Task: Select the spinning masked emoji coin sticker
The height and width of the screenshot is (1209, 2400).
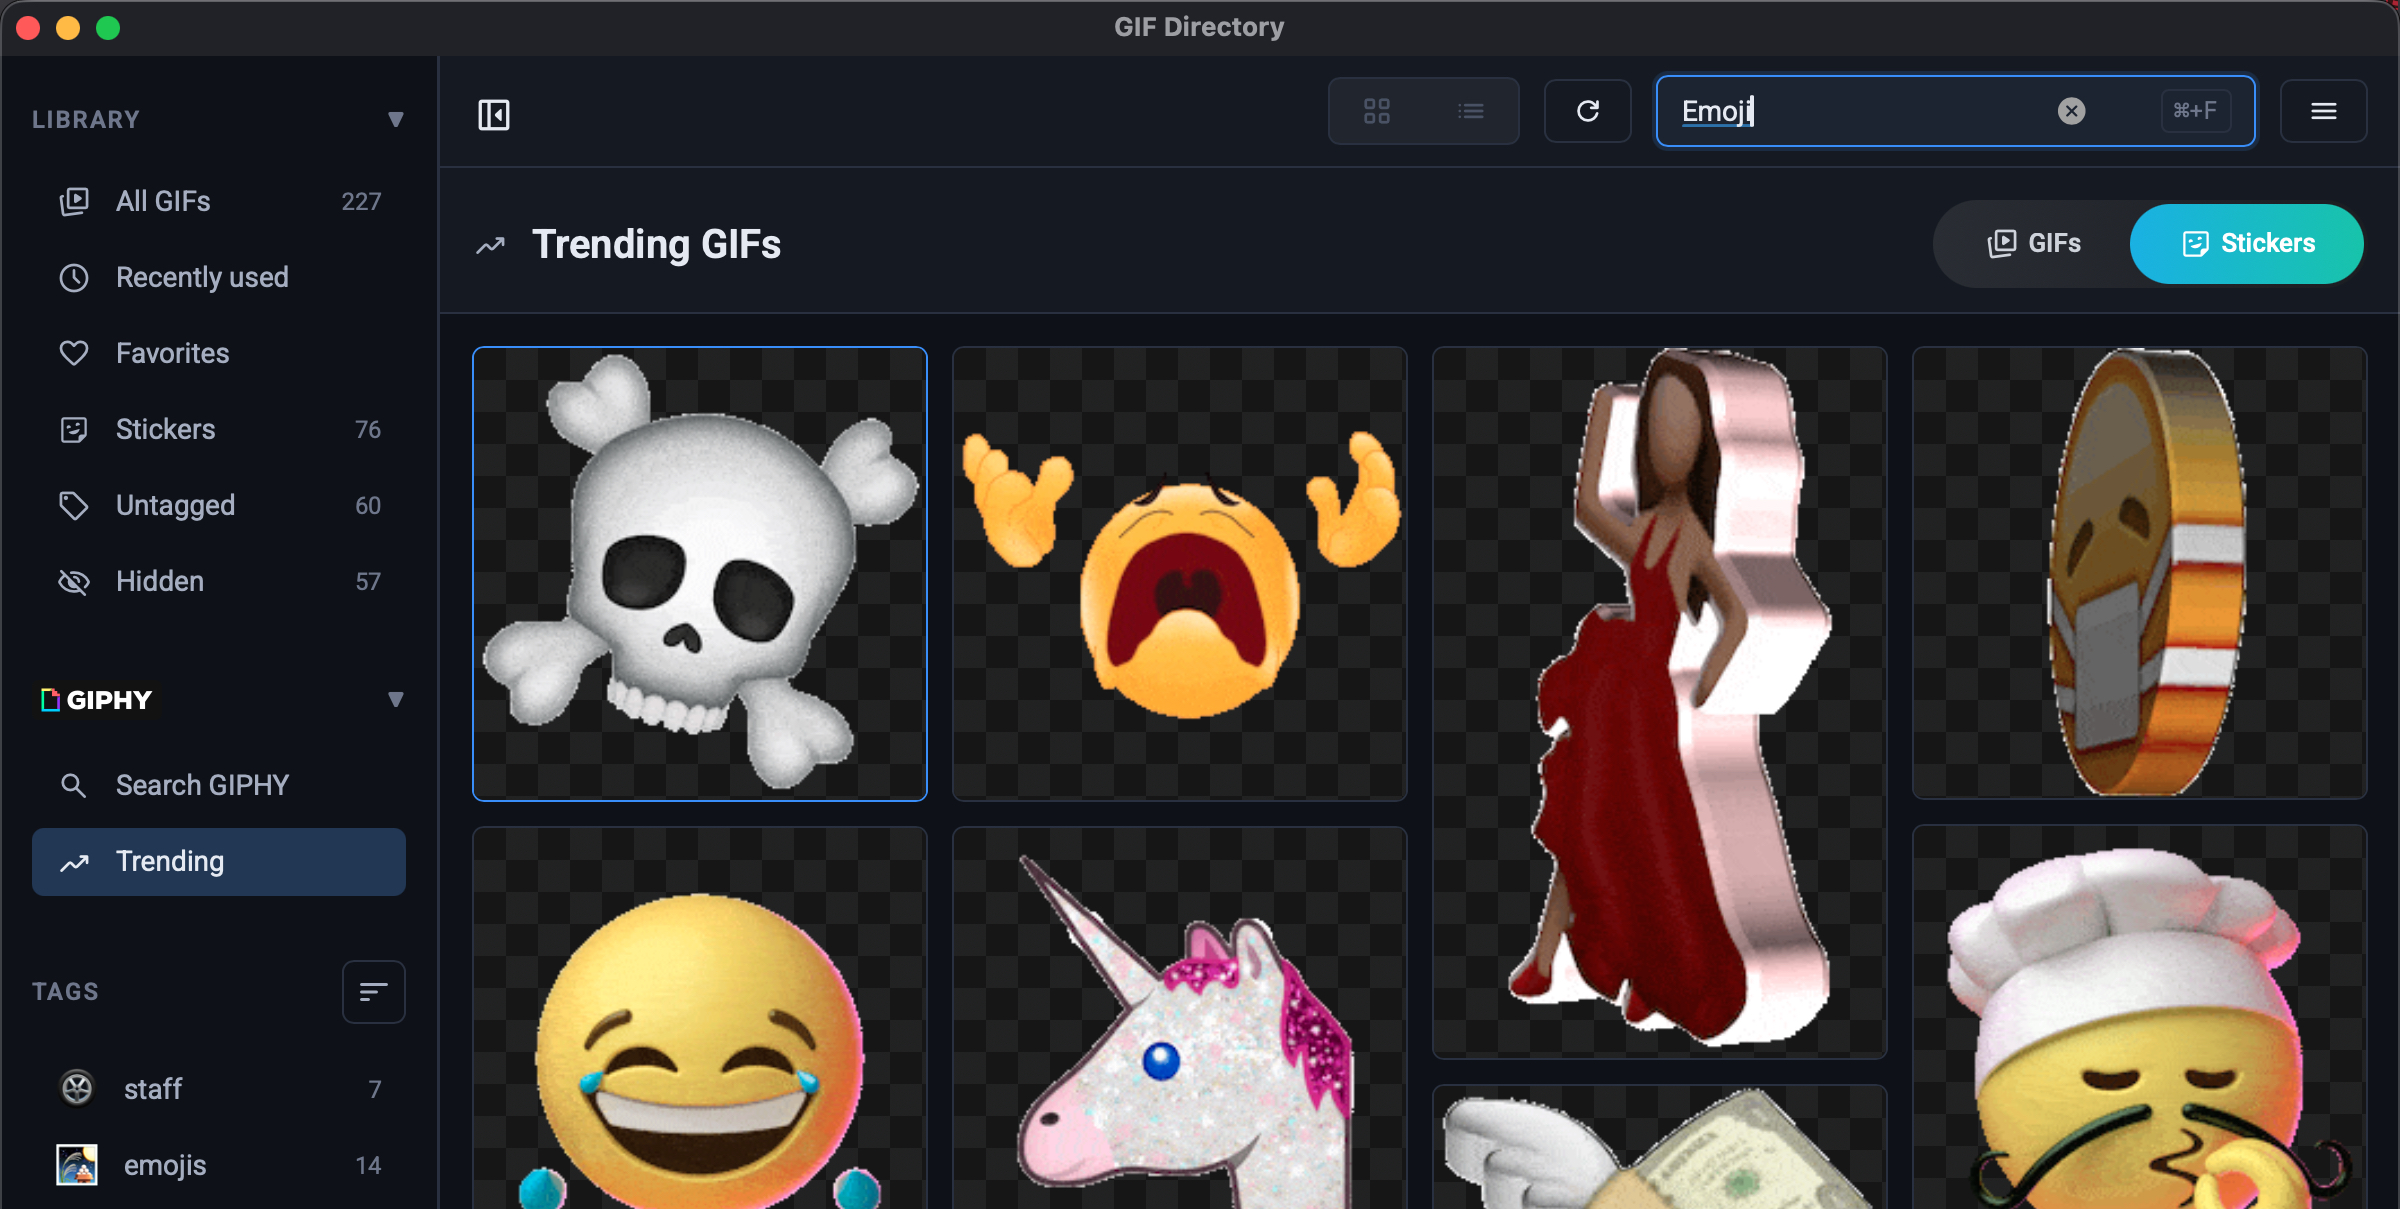Action: click(2139, 572)
